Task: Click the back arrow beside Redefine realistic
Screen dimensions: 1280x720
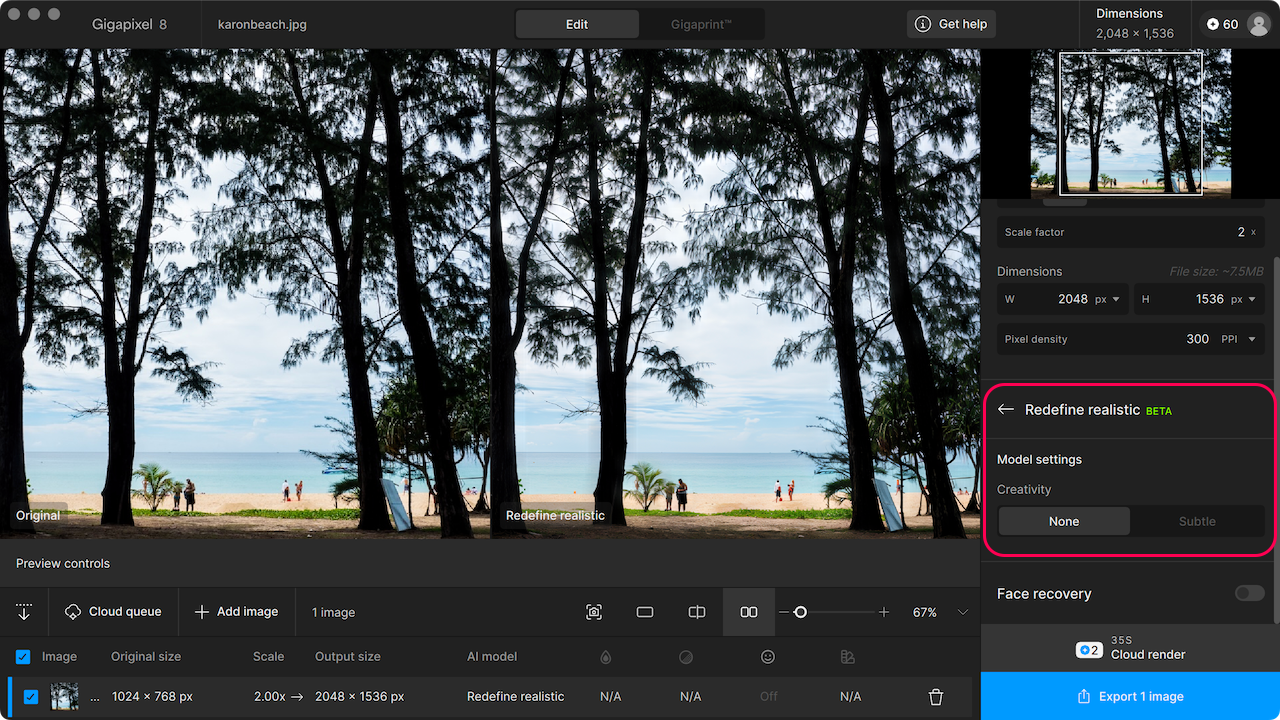Action: point(1006,410)
